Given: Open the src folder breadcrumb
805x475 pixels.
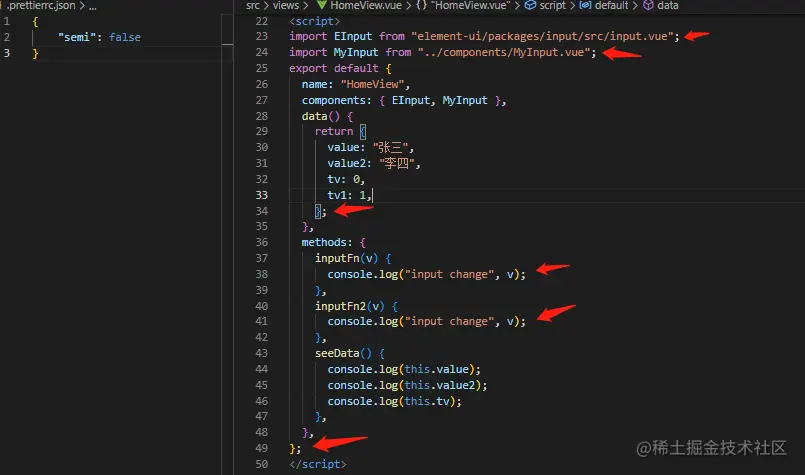Looking at the screenshot, I should click(253, 5).
